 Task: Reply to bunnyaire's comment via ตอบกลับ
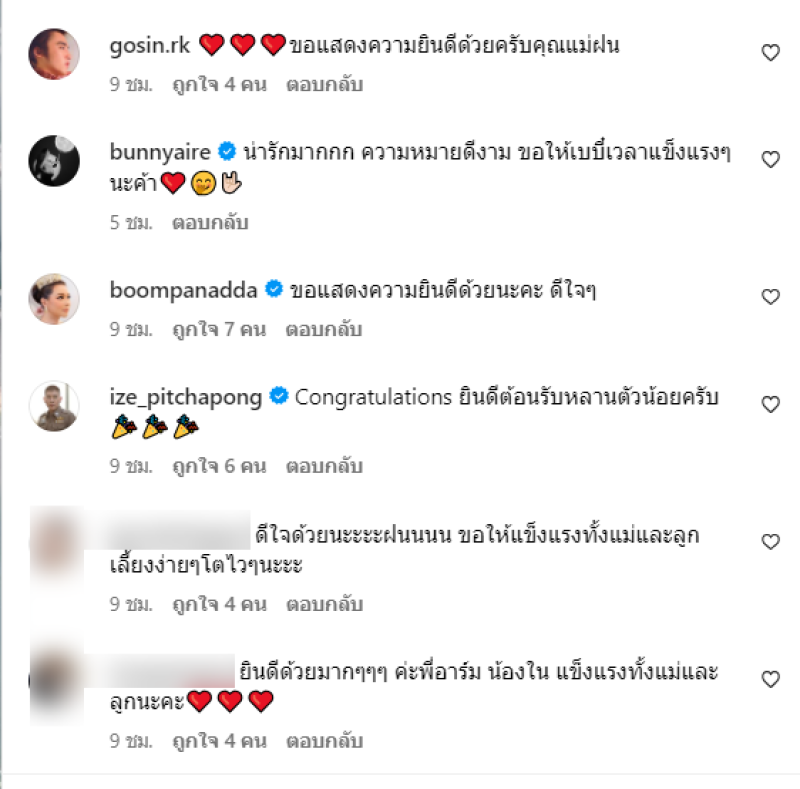pos(210,223)
